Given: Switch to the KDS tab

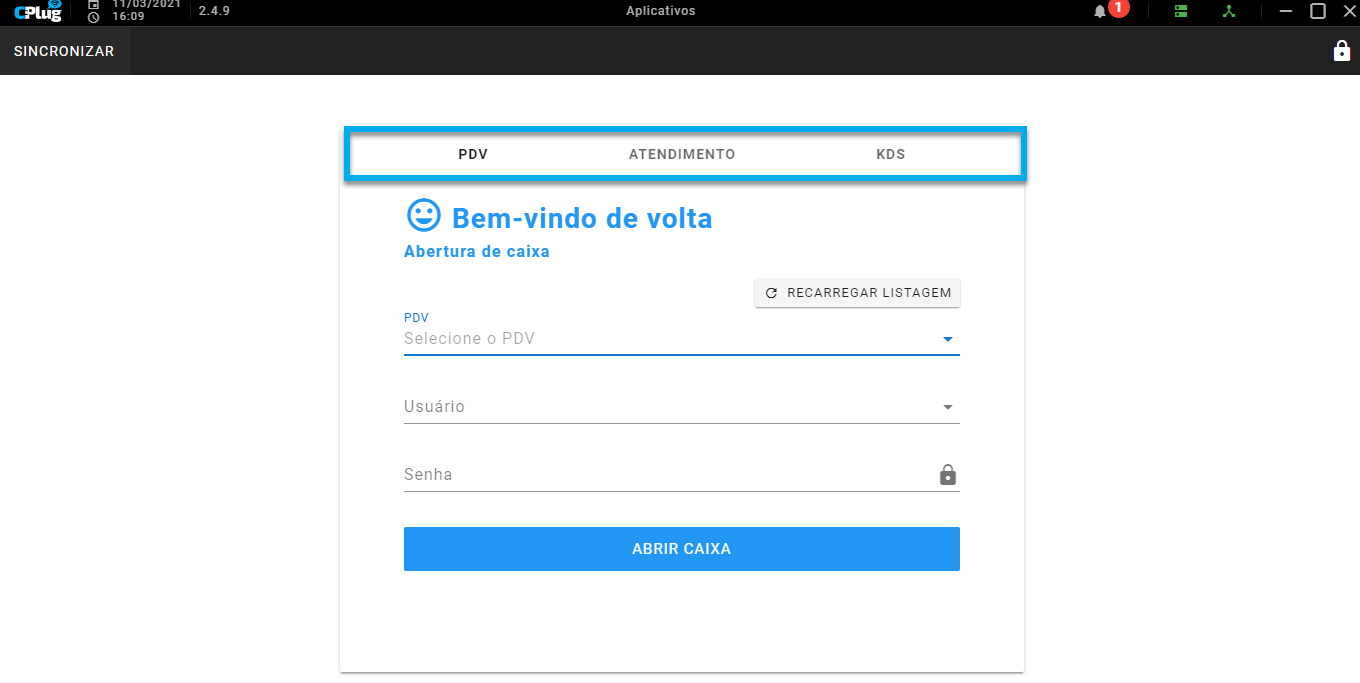Looking at the screenshot, I should [x=891, y=154].
